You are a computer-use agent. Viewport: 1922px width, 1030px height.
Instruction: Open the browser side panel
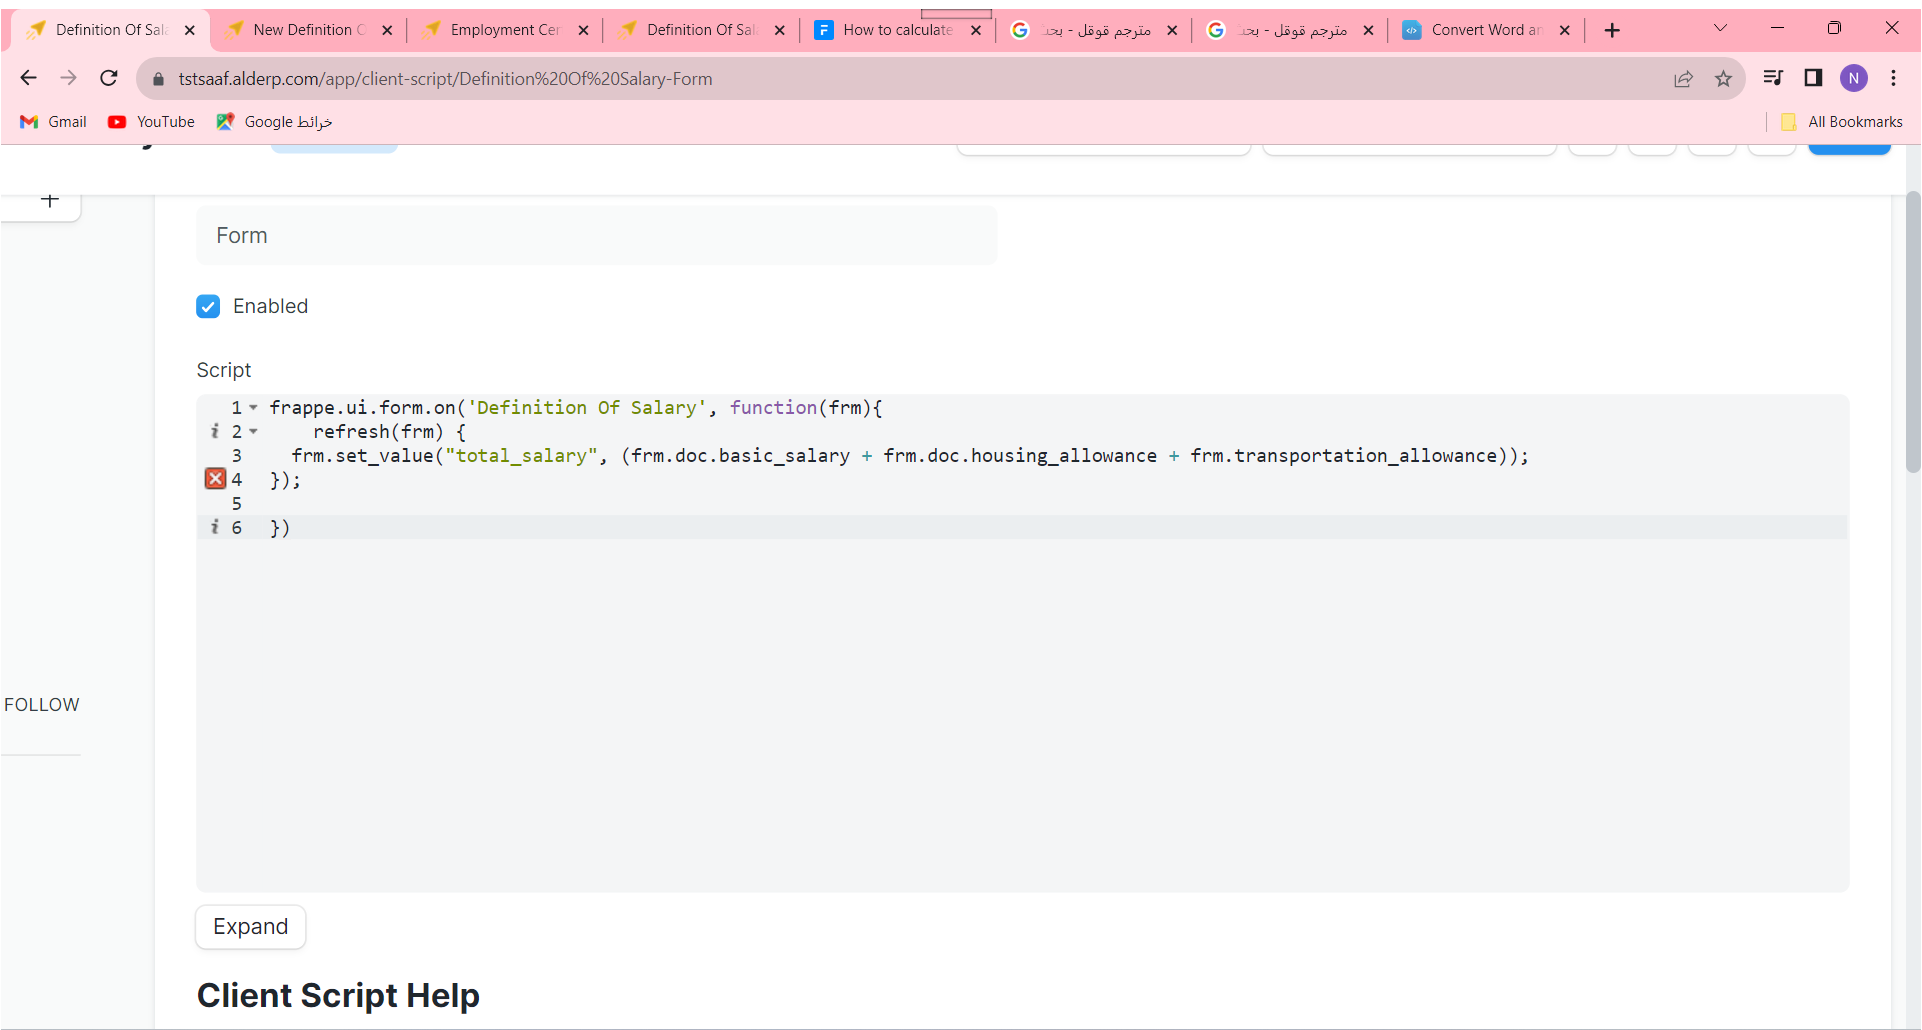point(1813,78)
